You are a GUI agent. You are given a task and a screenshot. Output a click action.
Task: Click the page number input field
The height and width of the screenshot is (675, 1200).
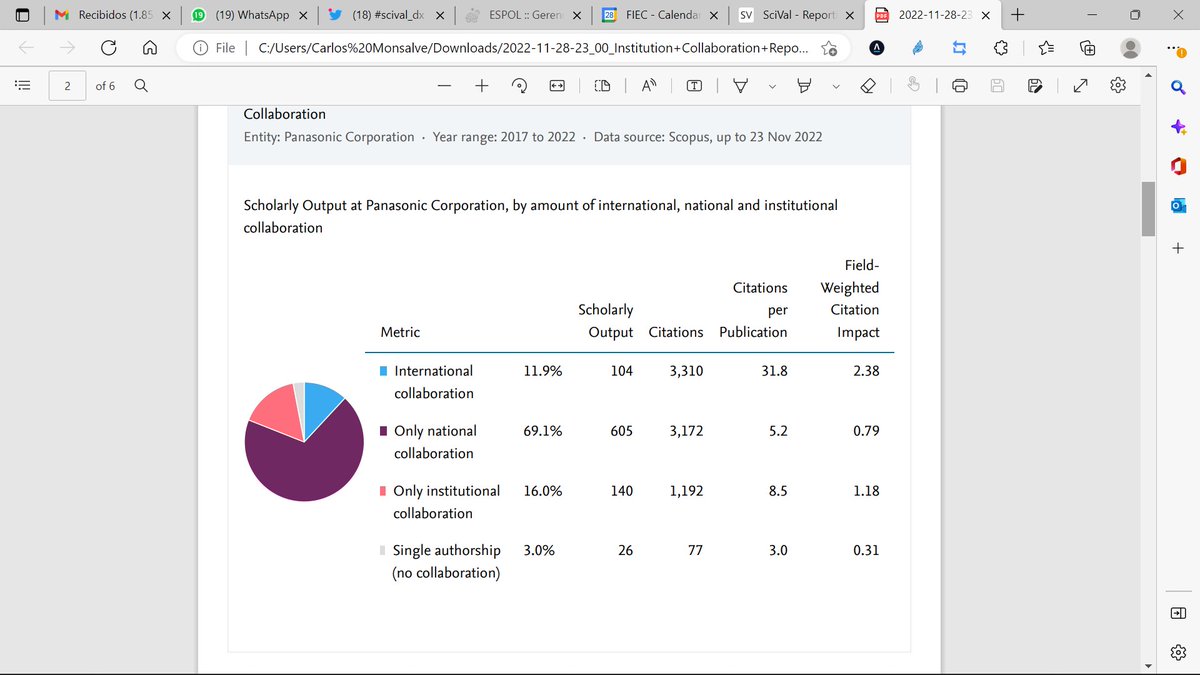click(x=67, y=86)
